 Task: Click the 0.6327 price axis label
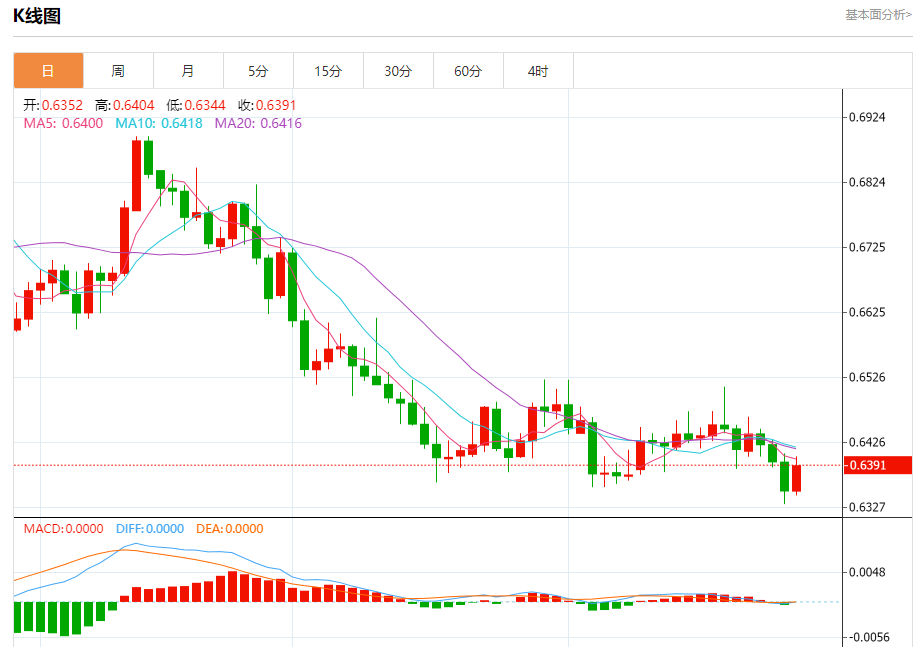[867, 507]
